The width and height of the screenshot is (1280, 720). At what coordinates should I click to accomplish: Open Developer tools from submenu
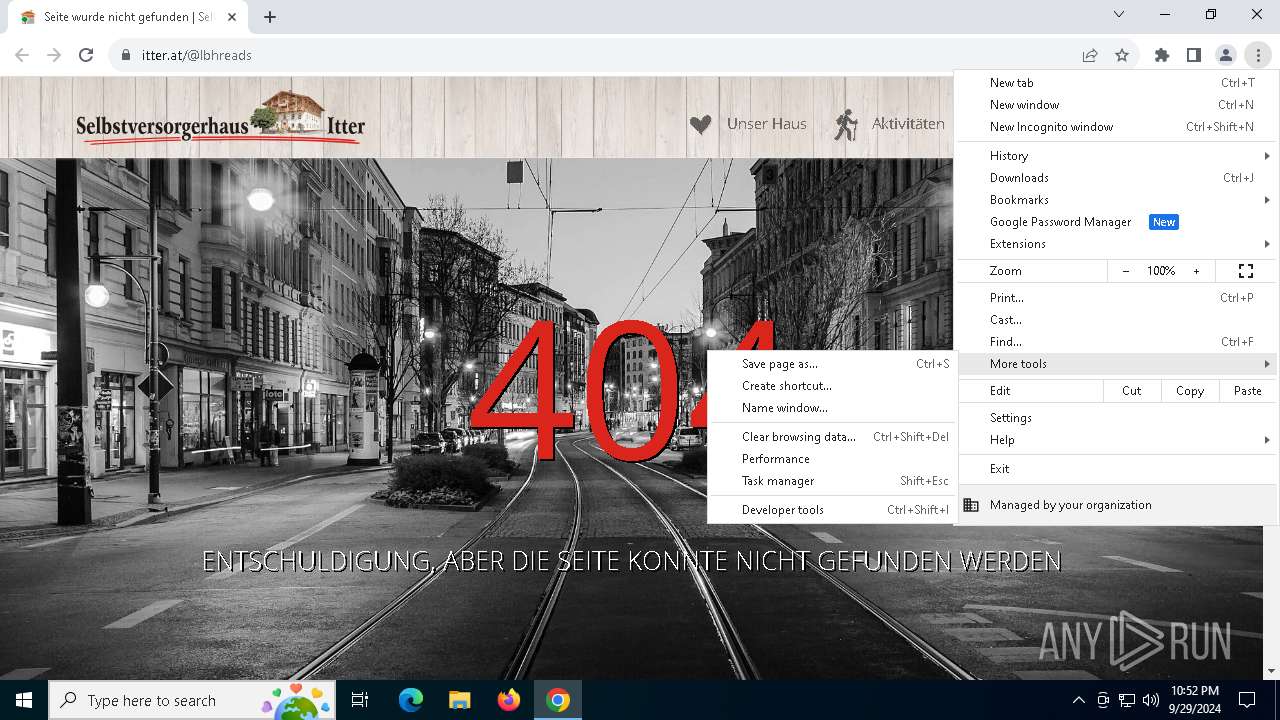pyautogui.click(x=832, y=510)
